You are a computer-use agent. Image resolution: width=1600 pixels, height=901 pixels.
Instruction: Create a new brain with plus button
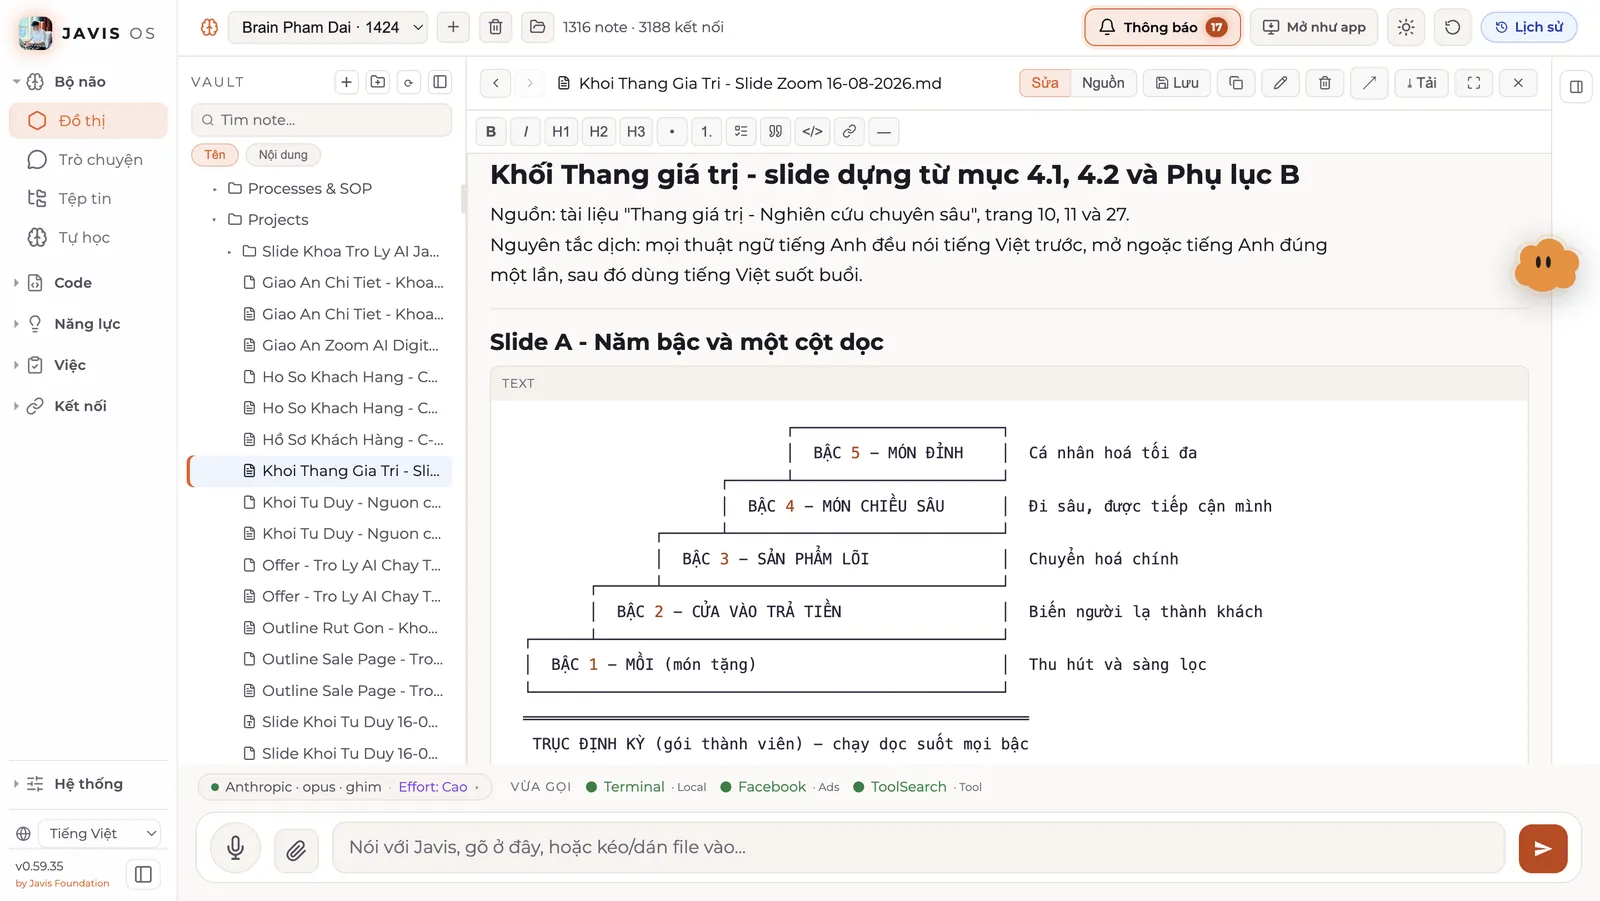(453, 27)
